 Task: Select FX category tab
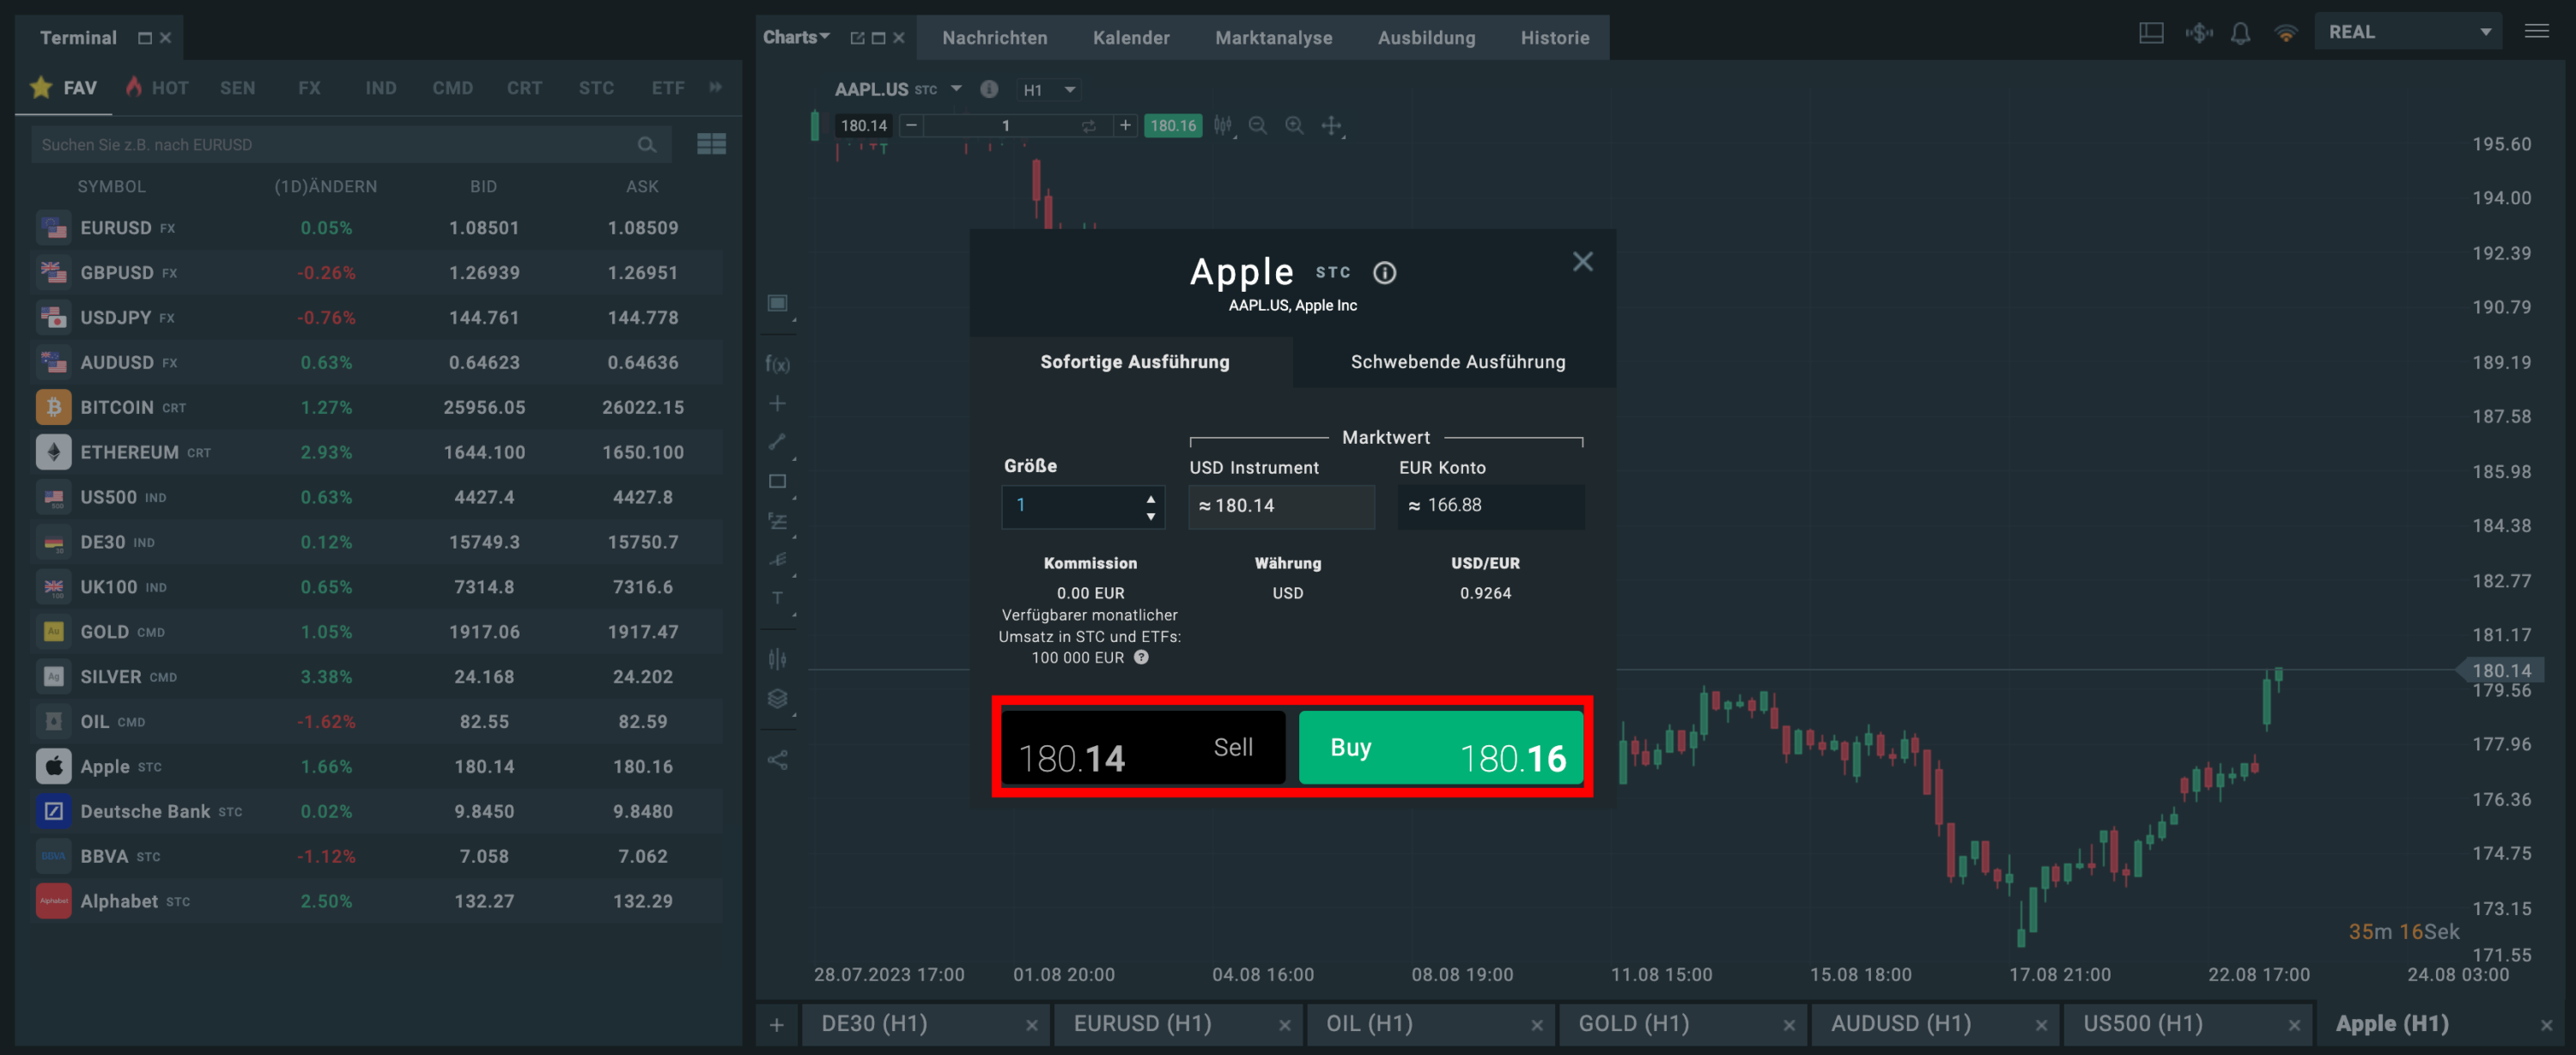coord(309,88)
